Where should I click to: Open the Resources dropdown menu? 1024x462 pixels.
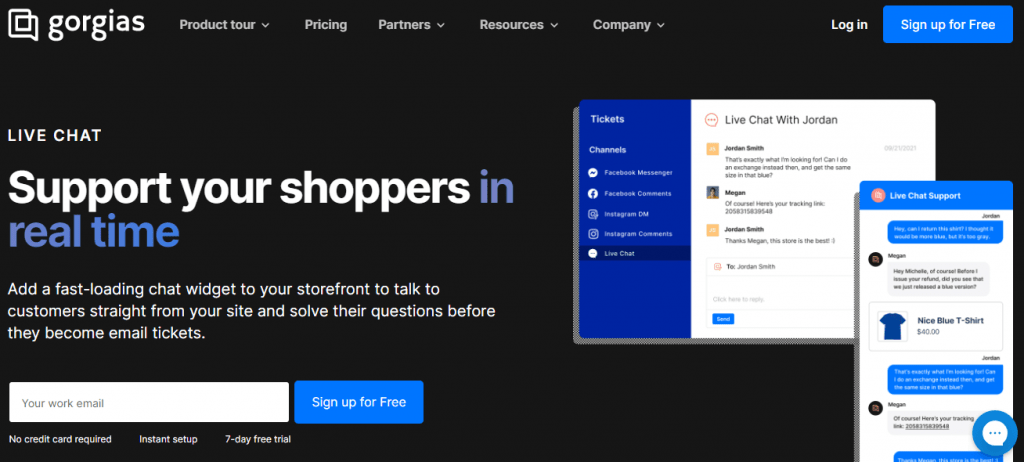[x=518, y=25]
